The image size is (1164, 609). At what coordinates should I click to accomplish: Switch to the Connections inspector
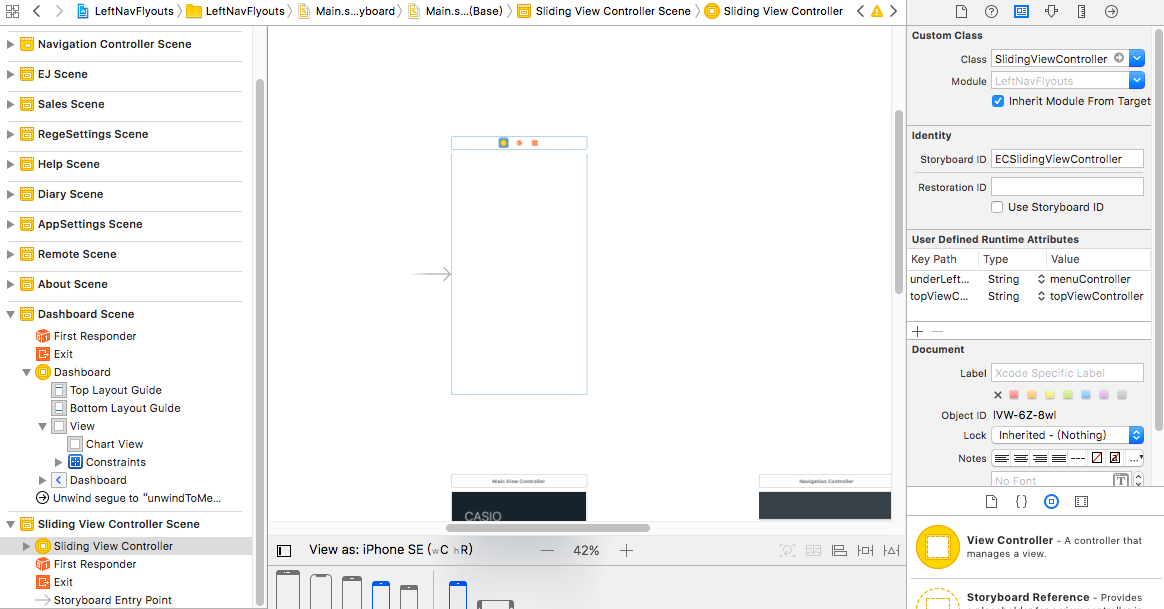point(1111,12)
